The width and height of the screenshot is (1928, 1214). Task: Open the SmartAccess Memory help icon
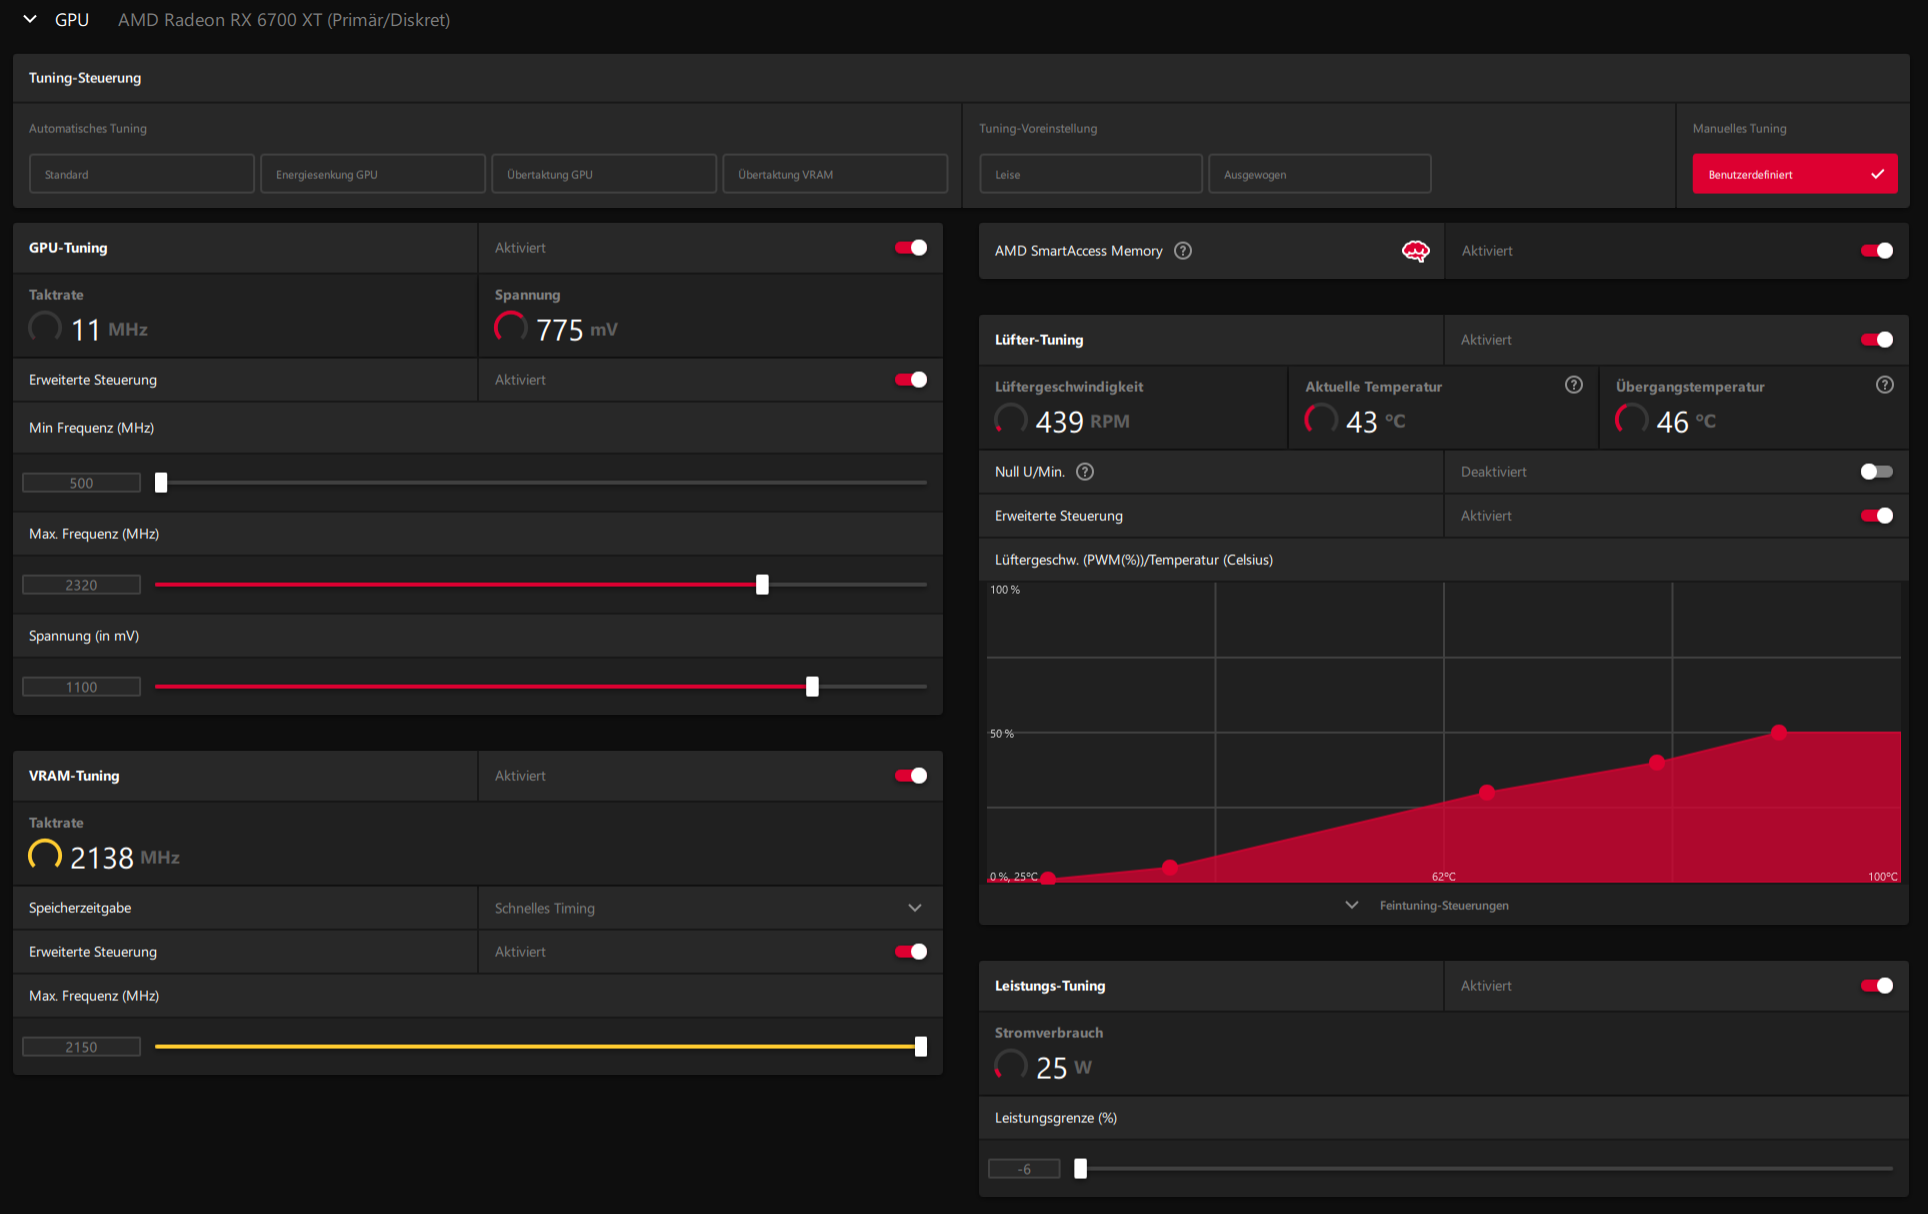click(1183, 251)
